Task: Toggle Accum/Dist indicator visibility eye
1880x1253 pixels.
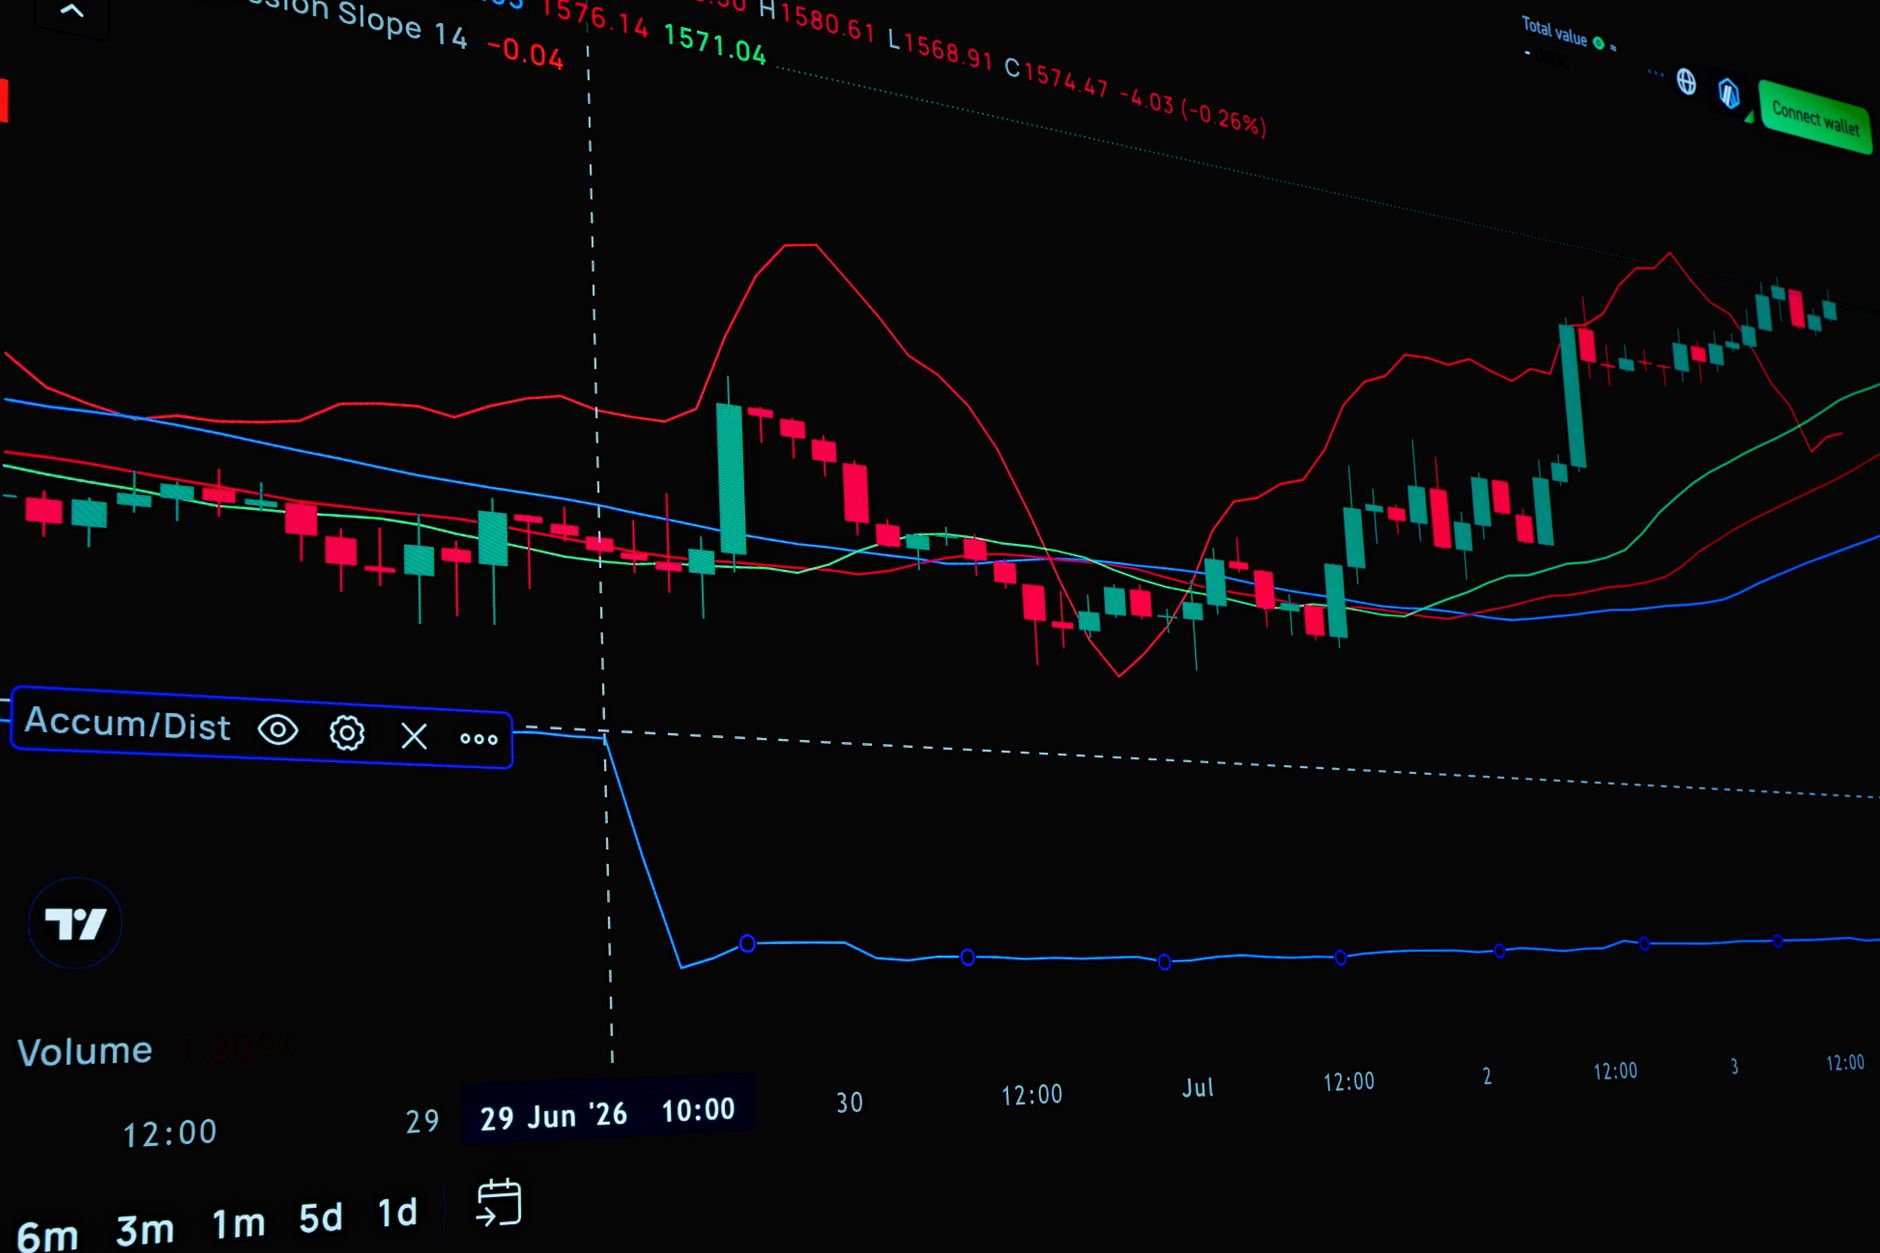Action: 278,730
